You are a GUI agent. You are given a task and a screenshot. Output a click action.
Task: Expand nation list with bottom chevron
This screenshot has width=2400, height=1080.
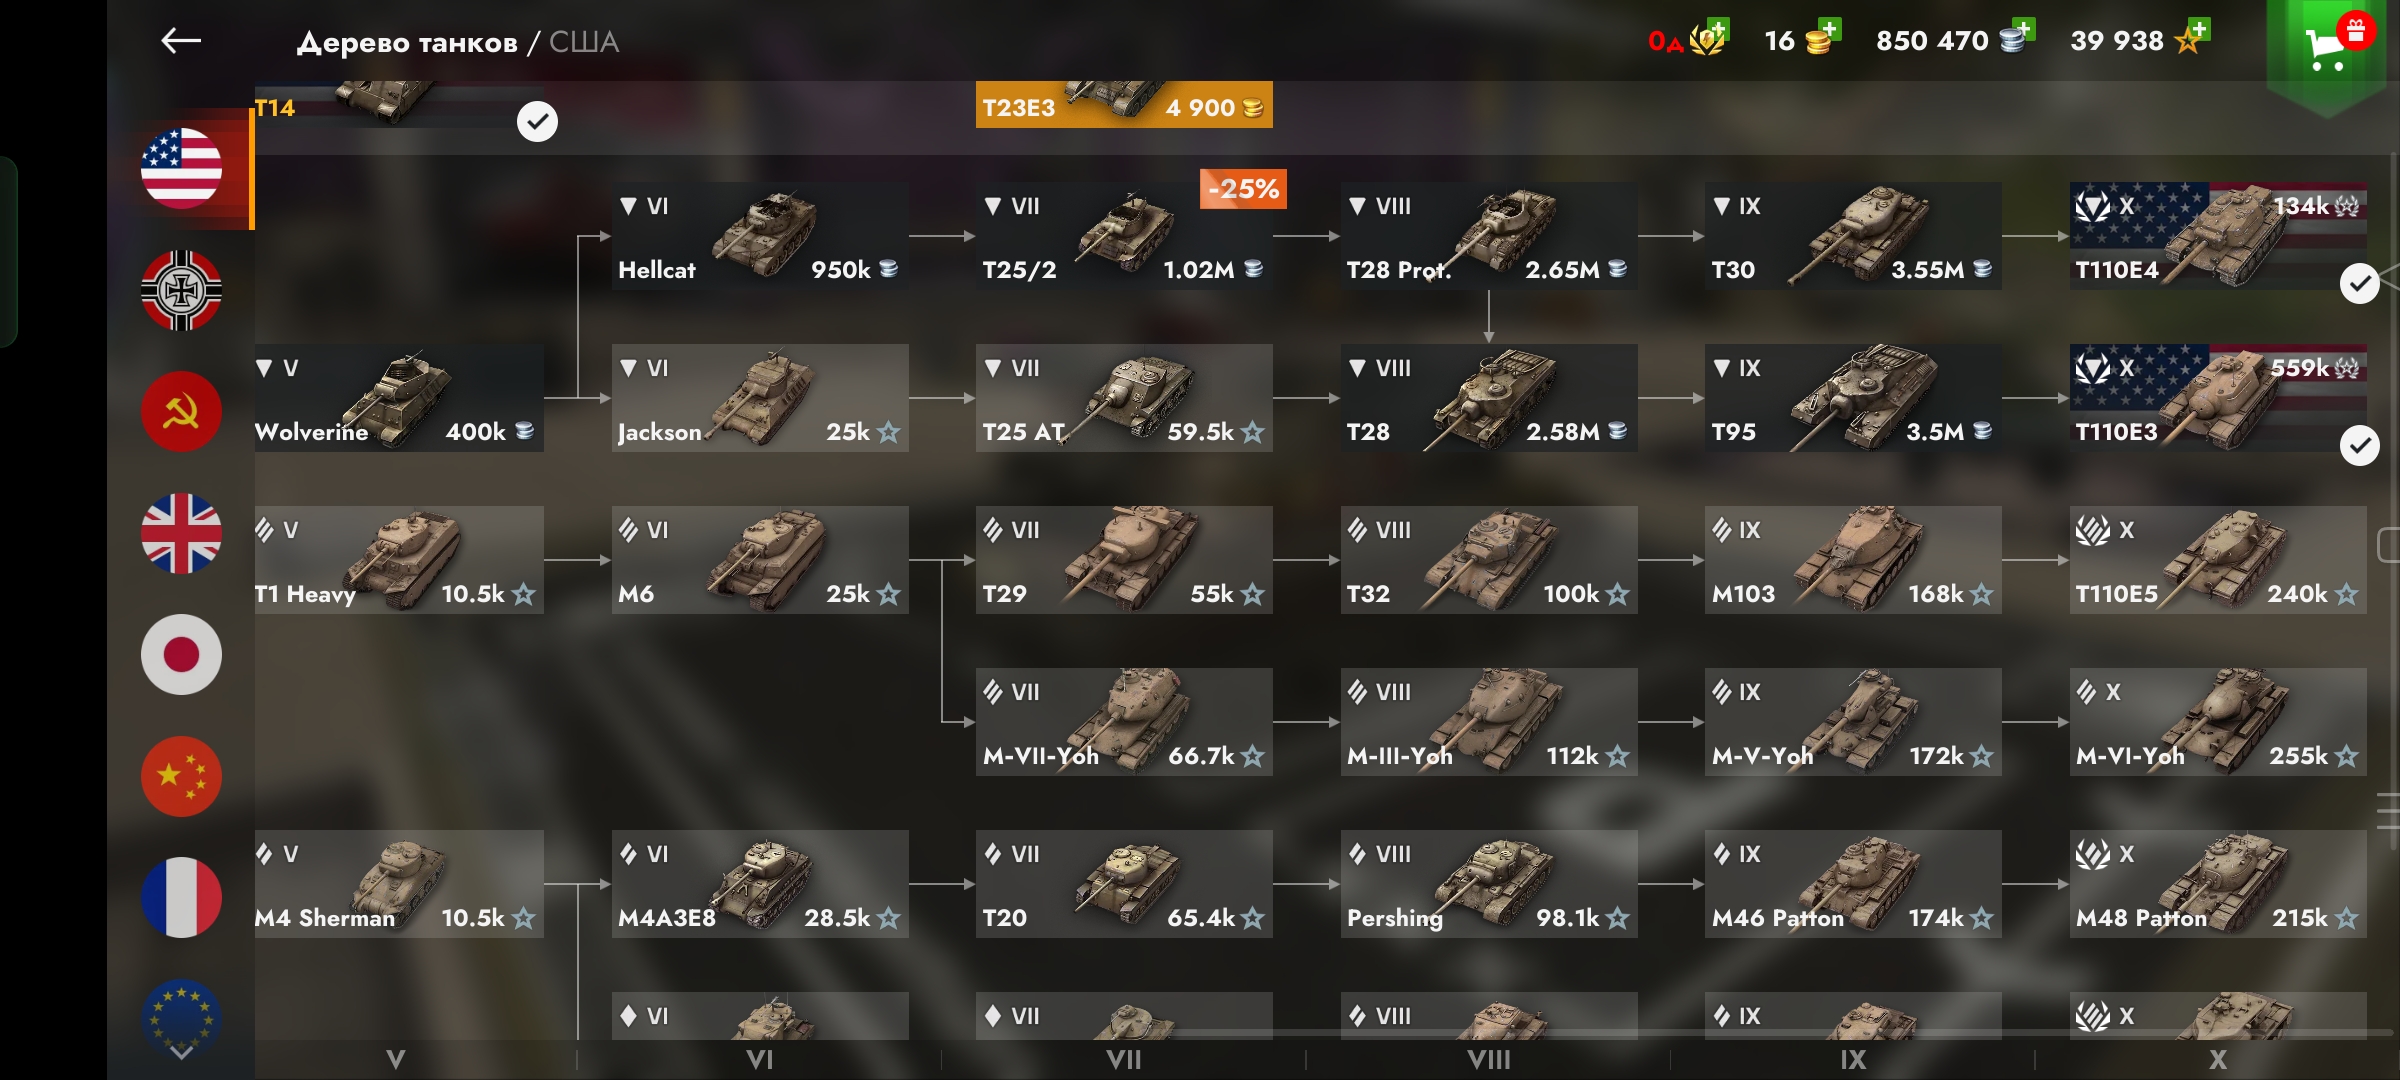pos(181,1052)
